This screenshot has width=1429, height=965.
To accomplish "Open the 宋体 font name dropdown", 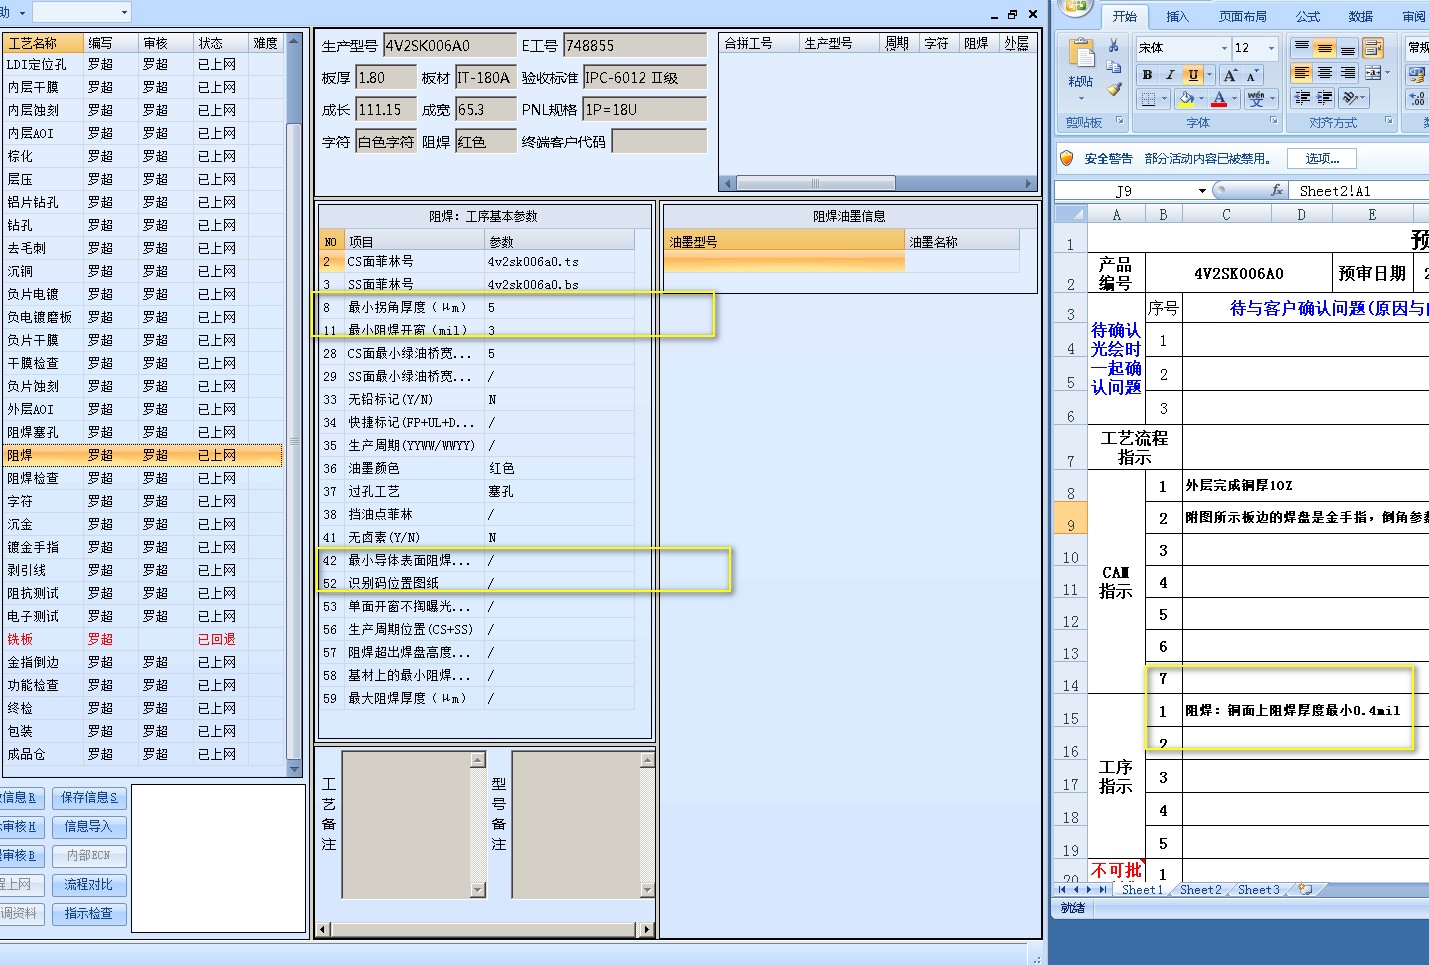I will (1224, 48).
